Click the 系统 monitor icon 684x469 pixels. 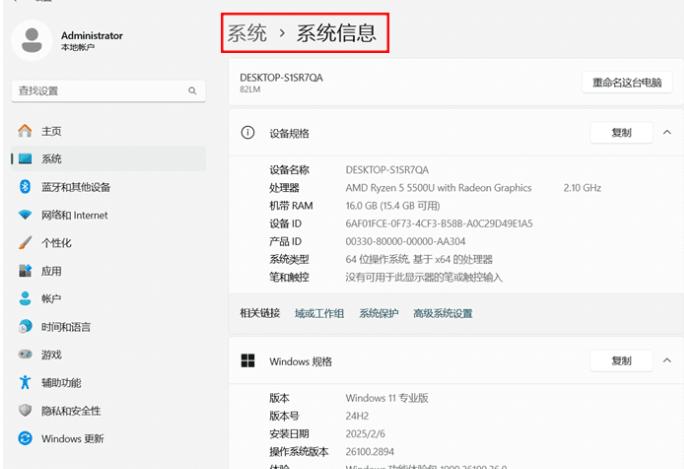[25, 159]
